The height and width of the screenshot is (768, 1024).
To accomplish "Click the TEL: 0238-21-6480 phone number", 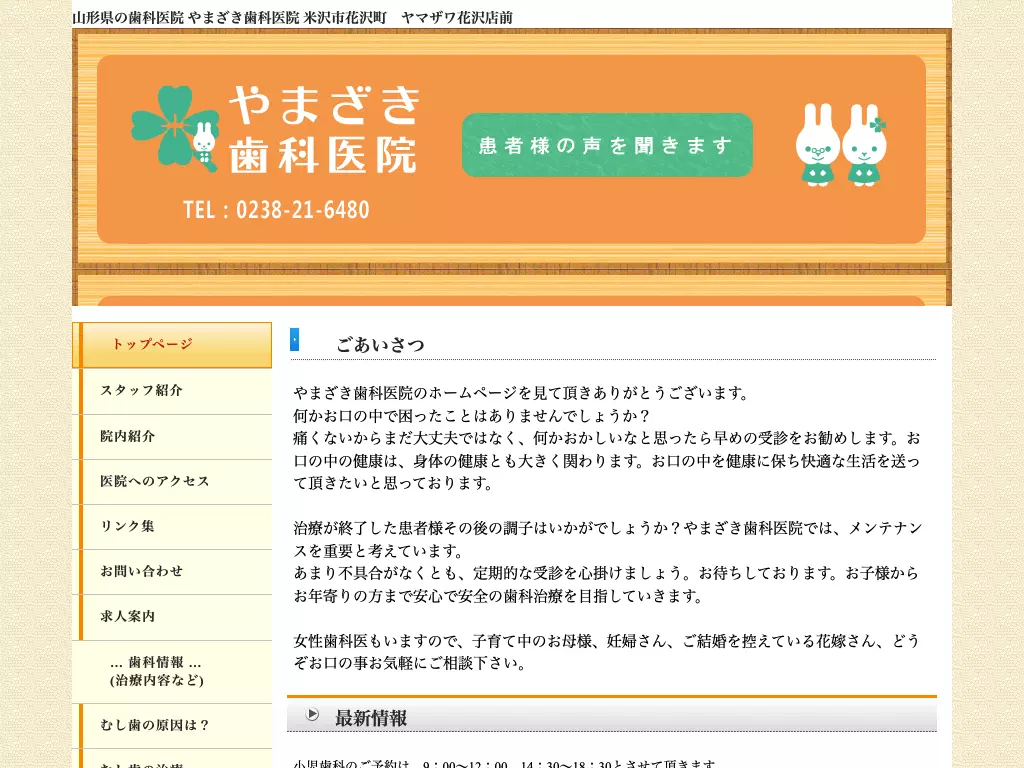I will (x=276, y=210).
